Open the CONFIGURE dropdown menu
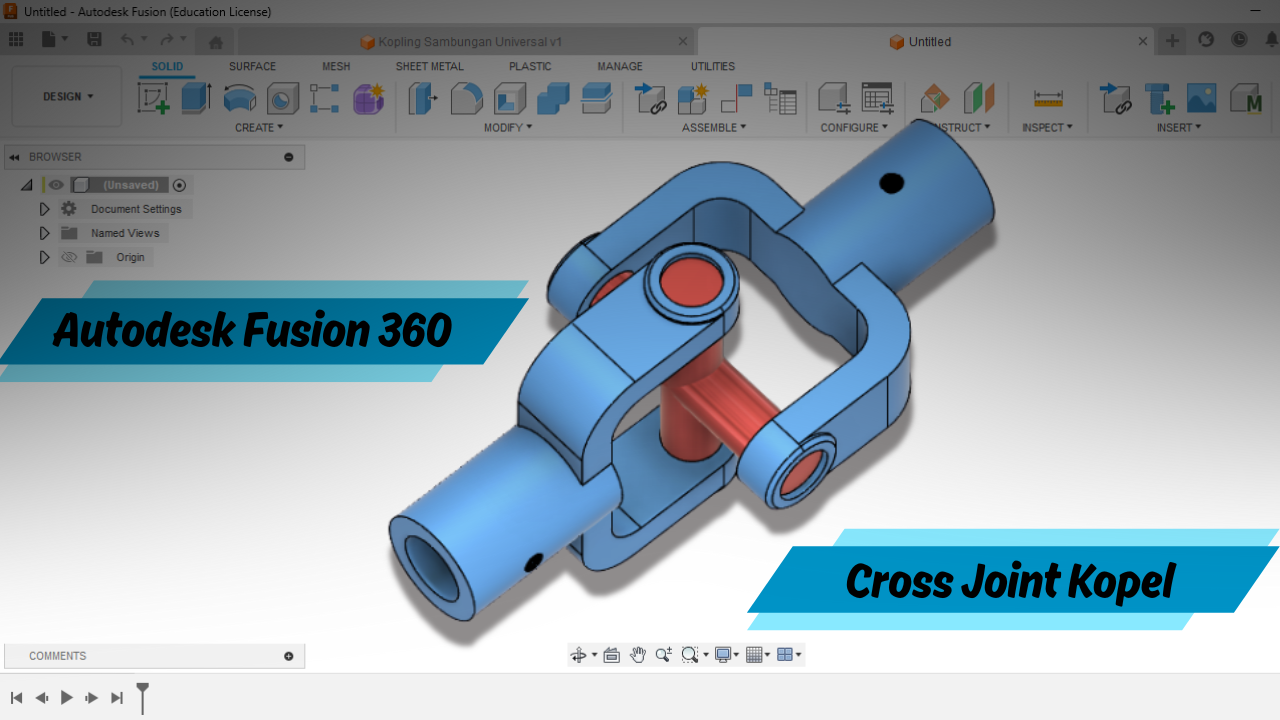Viewport: 1280px width, 720px height. pos(855,127)
